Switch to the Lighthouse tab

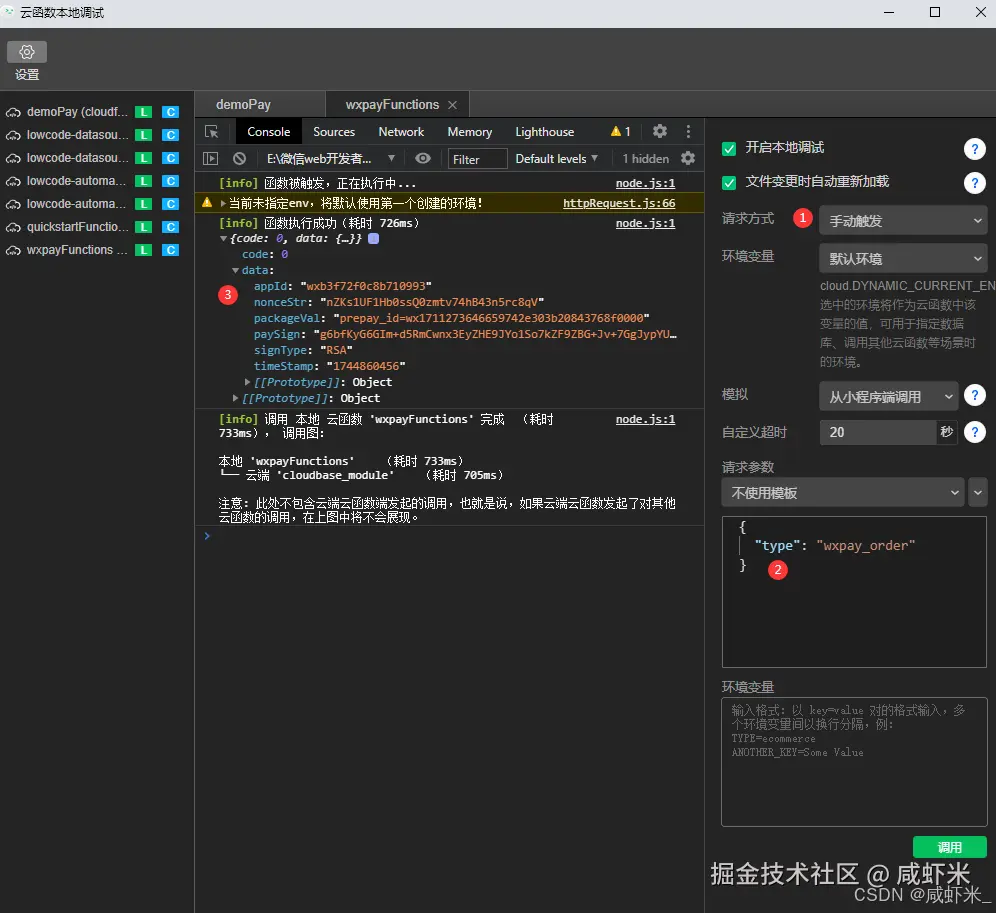click(544, 132)
